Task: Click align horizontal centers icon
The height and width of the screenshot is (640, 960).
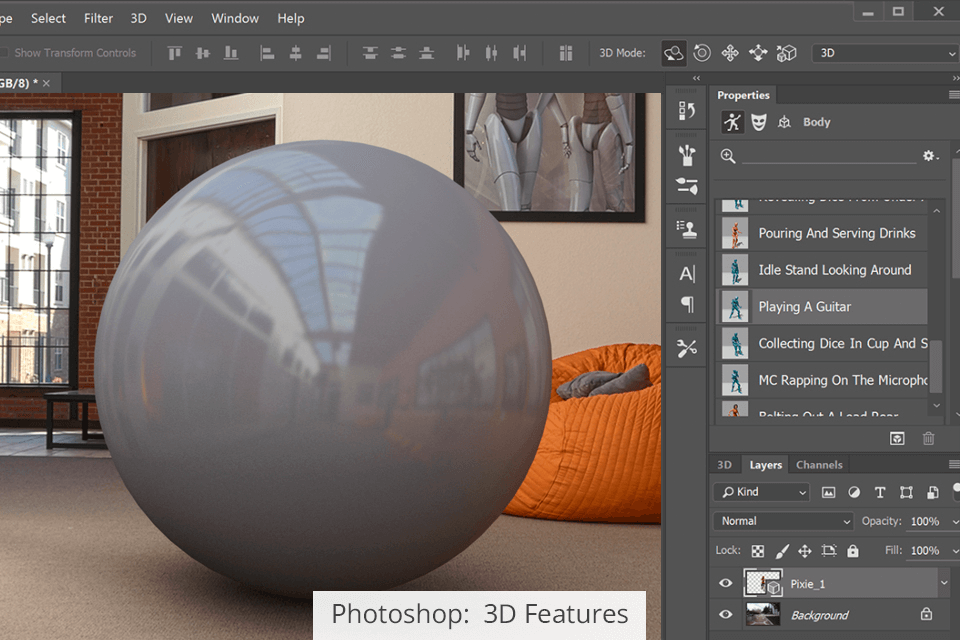Action: click(295, 53)
